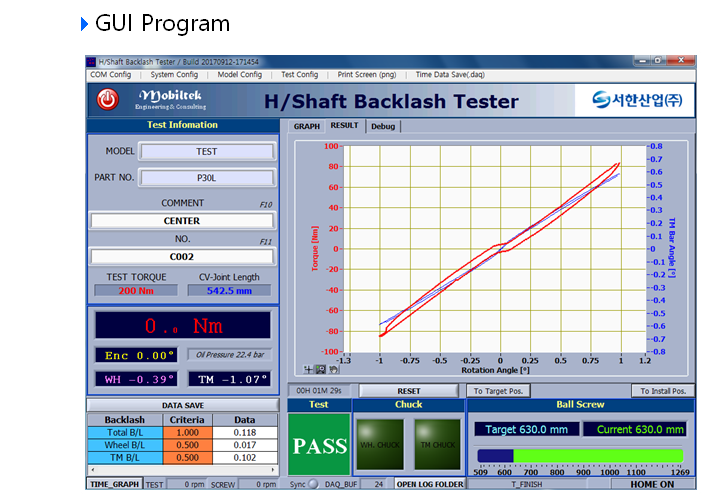Click the TIME_GRAPH button

115,484
